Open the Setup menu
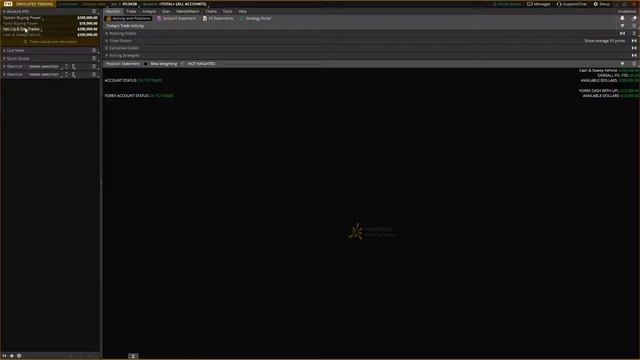 point(602,4)
